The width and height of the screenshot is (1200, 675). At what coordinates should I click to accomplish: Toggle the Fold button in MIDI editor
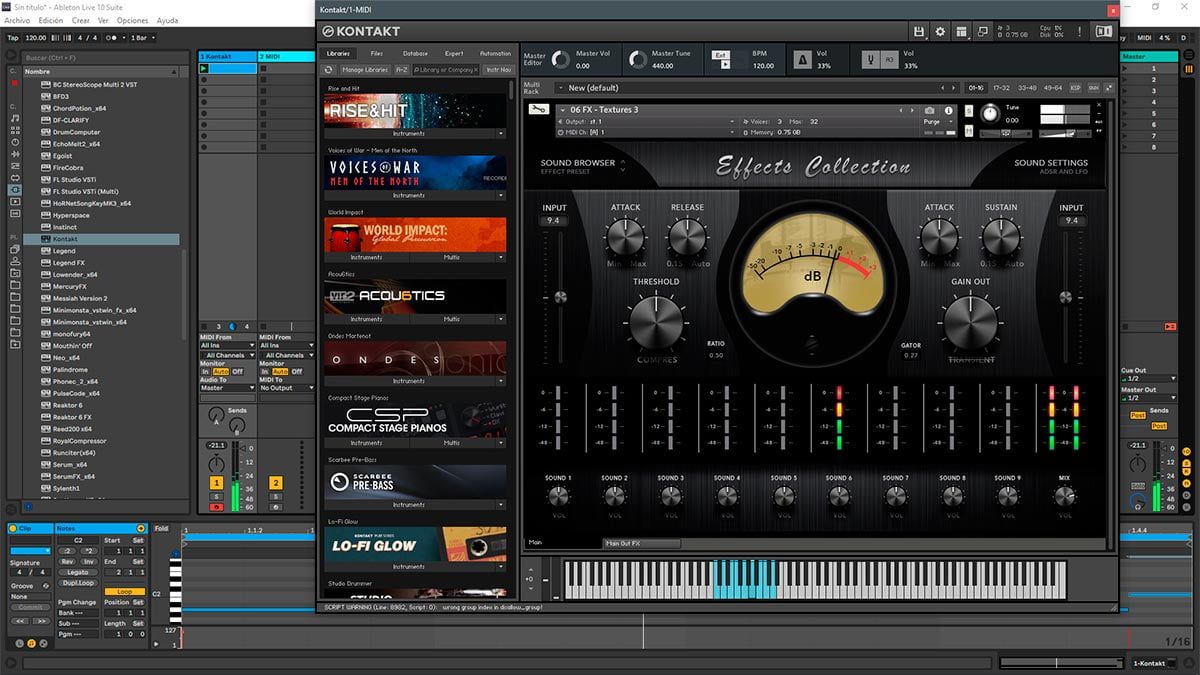(x=162, y=528)
